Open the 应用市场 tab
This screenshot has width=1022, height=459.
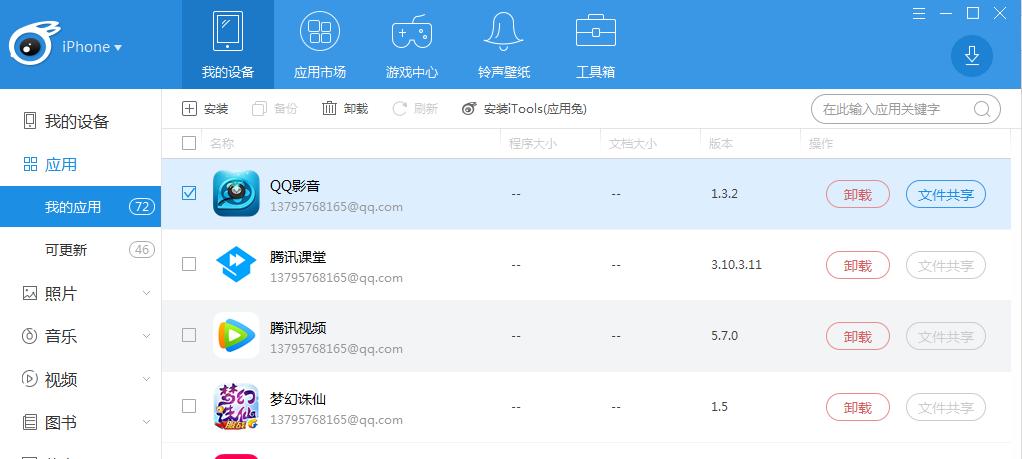[x=319, y=44]
